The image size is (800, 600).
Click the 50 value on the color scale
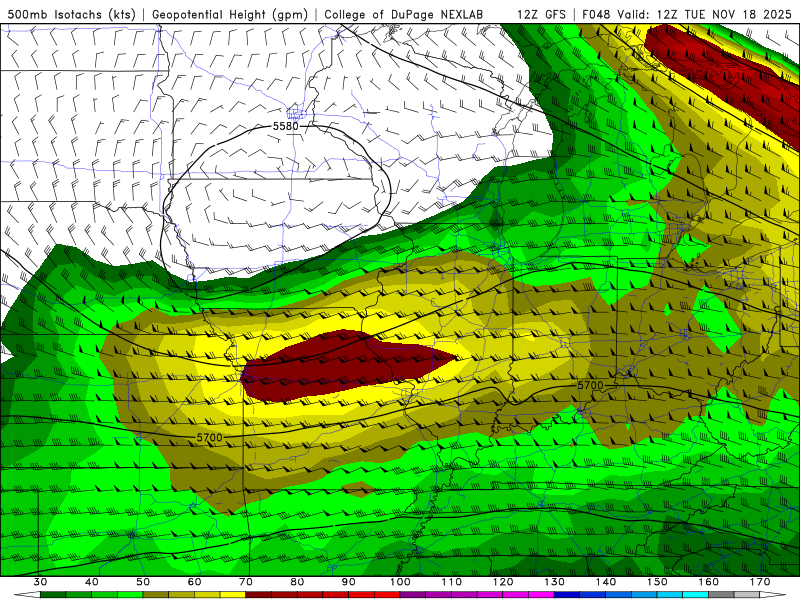(143, 582)
